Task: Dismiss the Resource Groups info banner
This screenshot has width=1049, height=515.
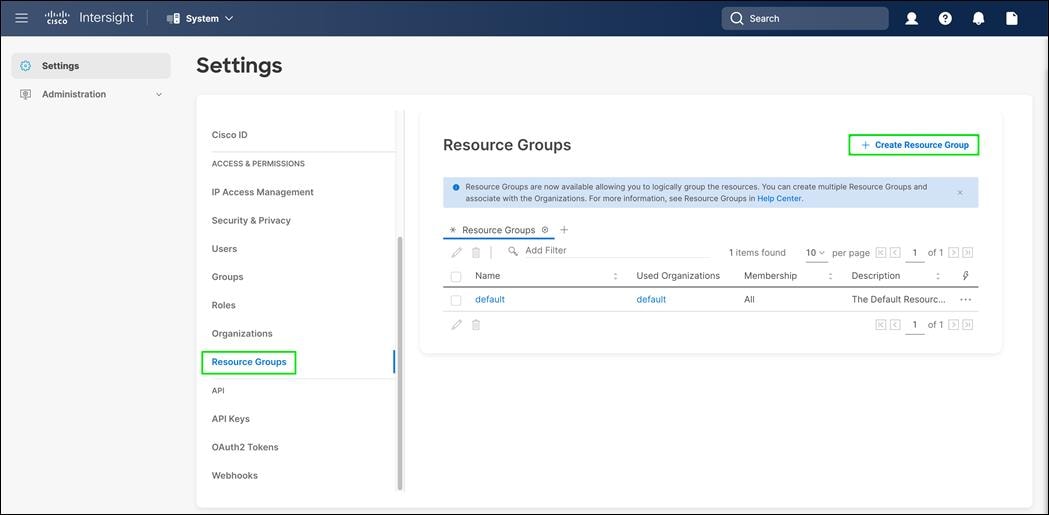Action: tap(960, 193)
